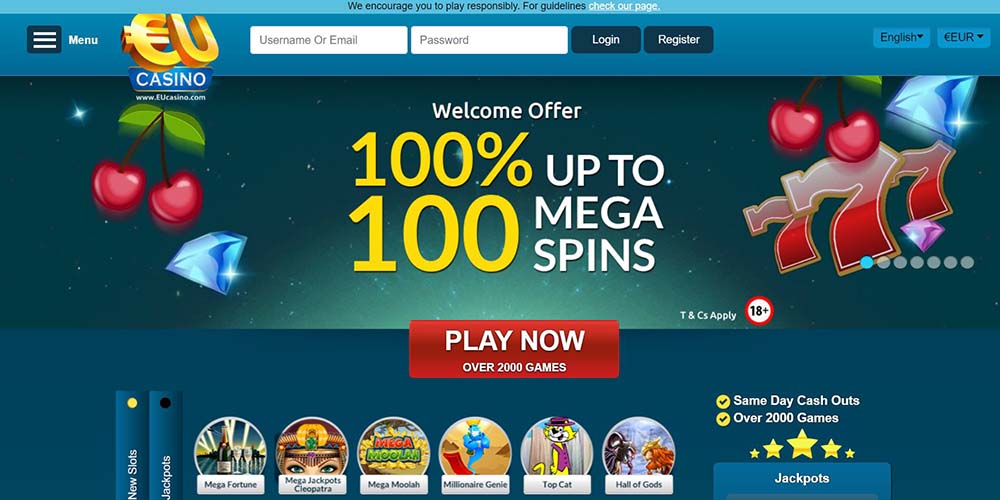1000x500 pixels.
Task: Open the Top Cat game icon
Action: [557, 446]
